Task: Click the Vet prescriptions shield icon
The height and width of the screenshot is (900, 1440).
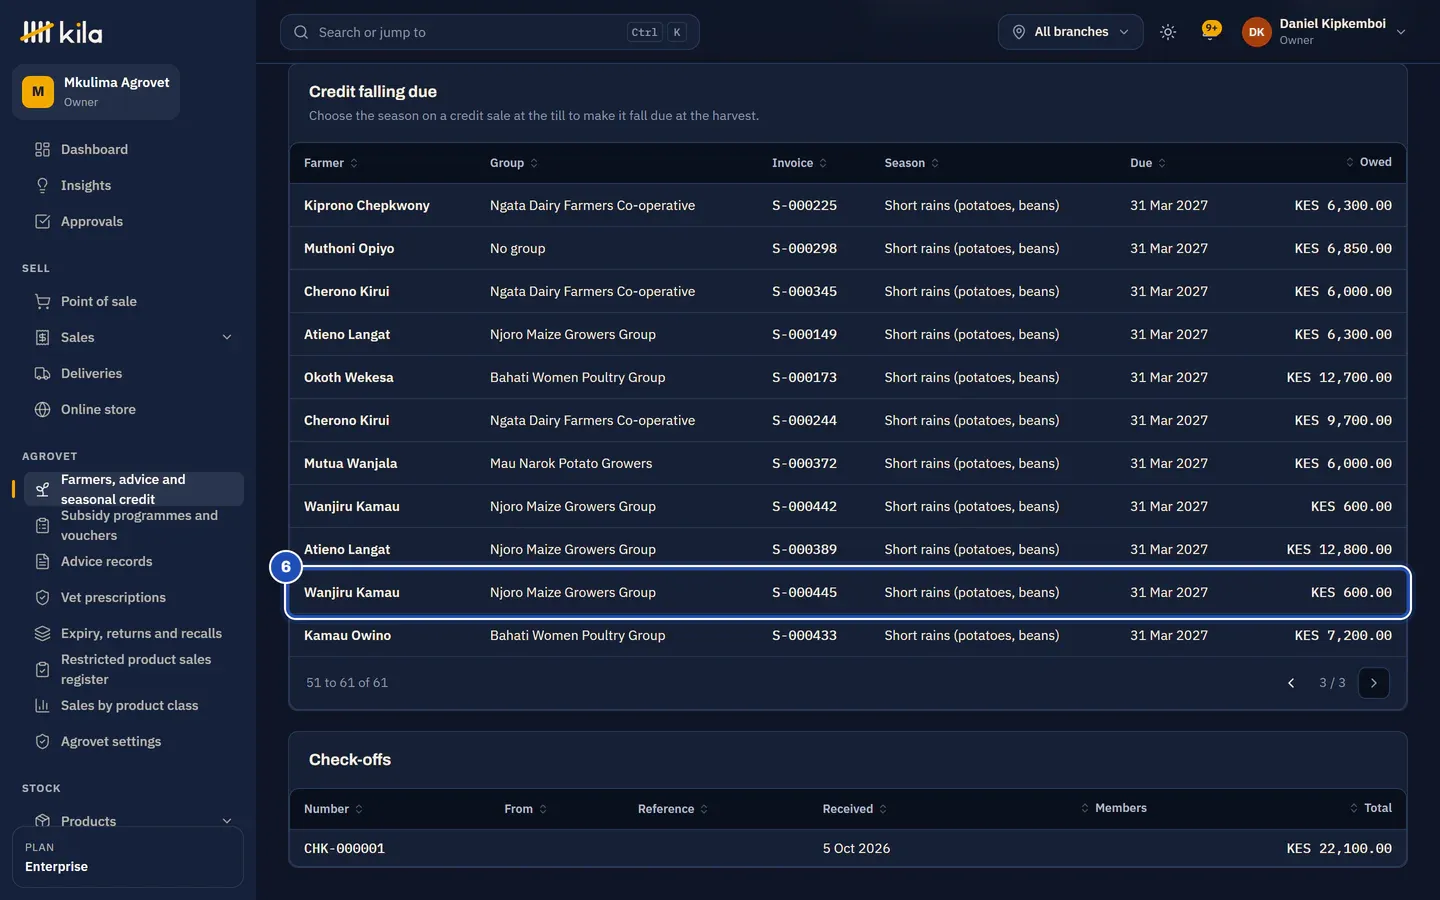Action: pos(42,597)
